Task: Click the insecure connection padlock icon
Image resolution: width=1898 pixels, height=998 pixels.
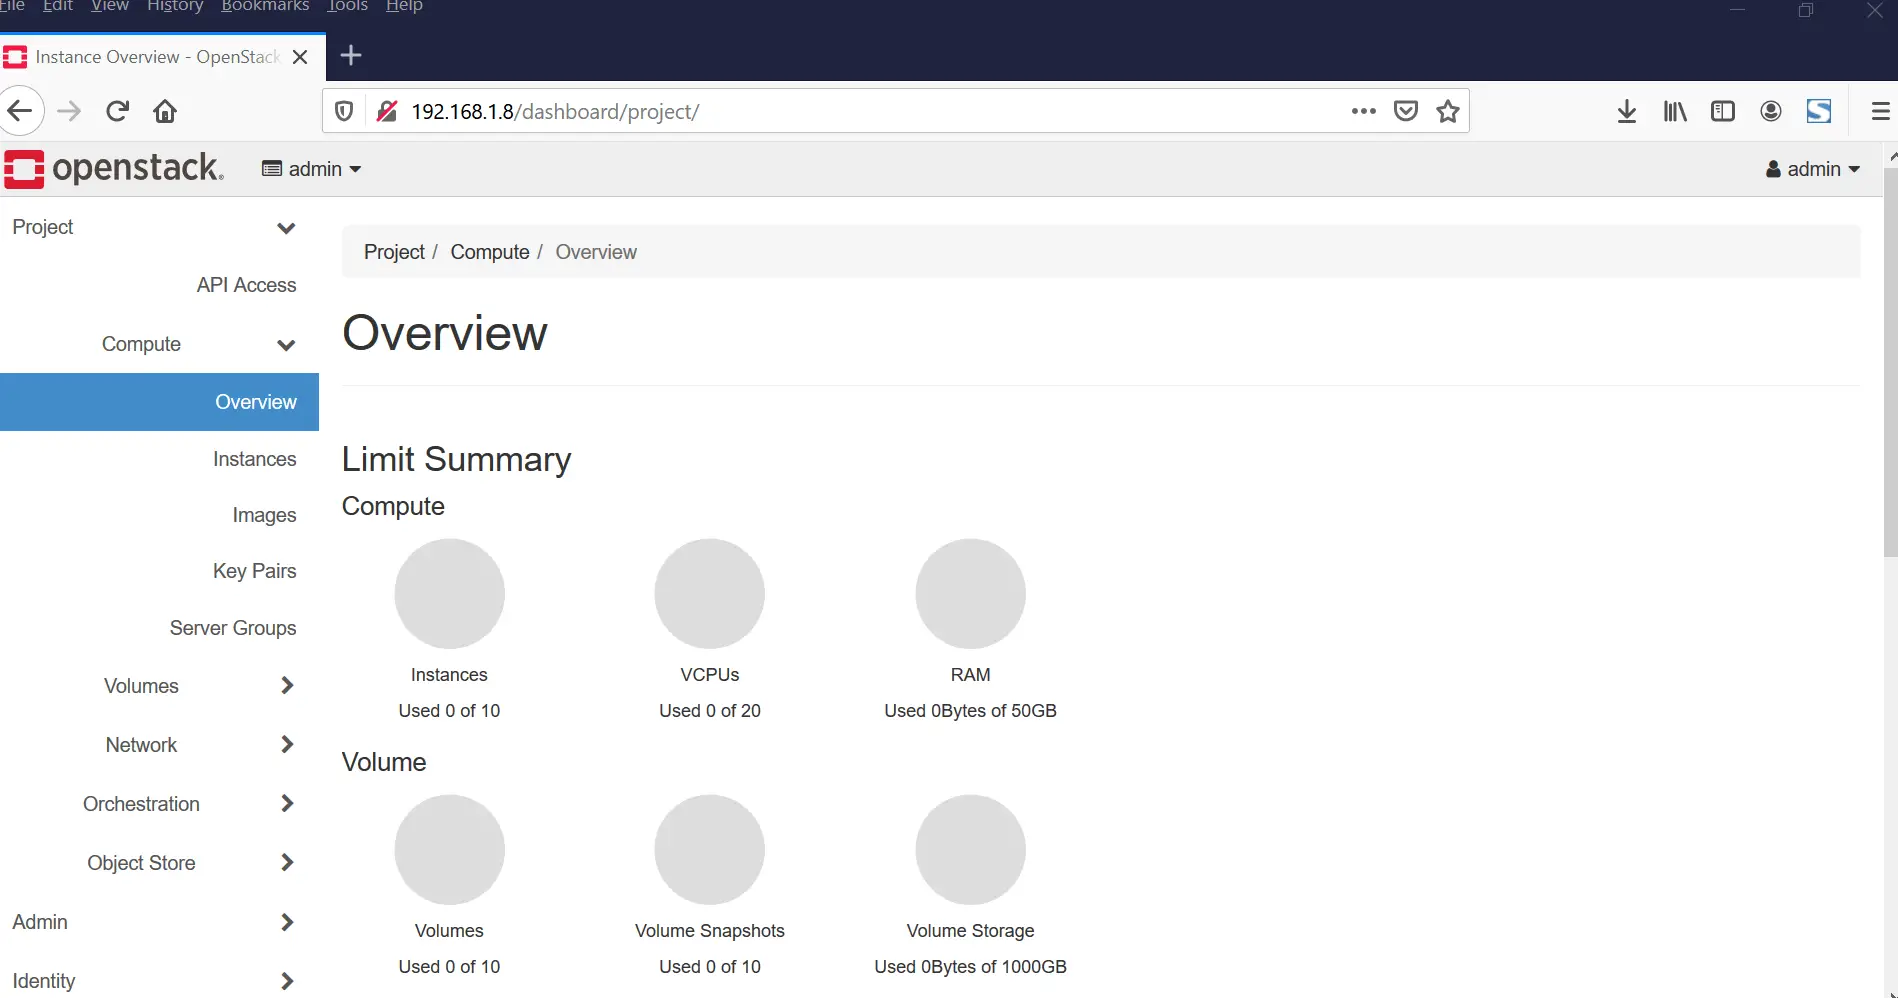Action: (387, 111)
